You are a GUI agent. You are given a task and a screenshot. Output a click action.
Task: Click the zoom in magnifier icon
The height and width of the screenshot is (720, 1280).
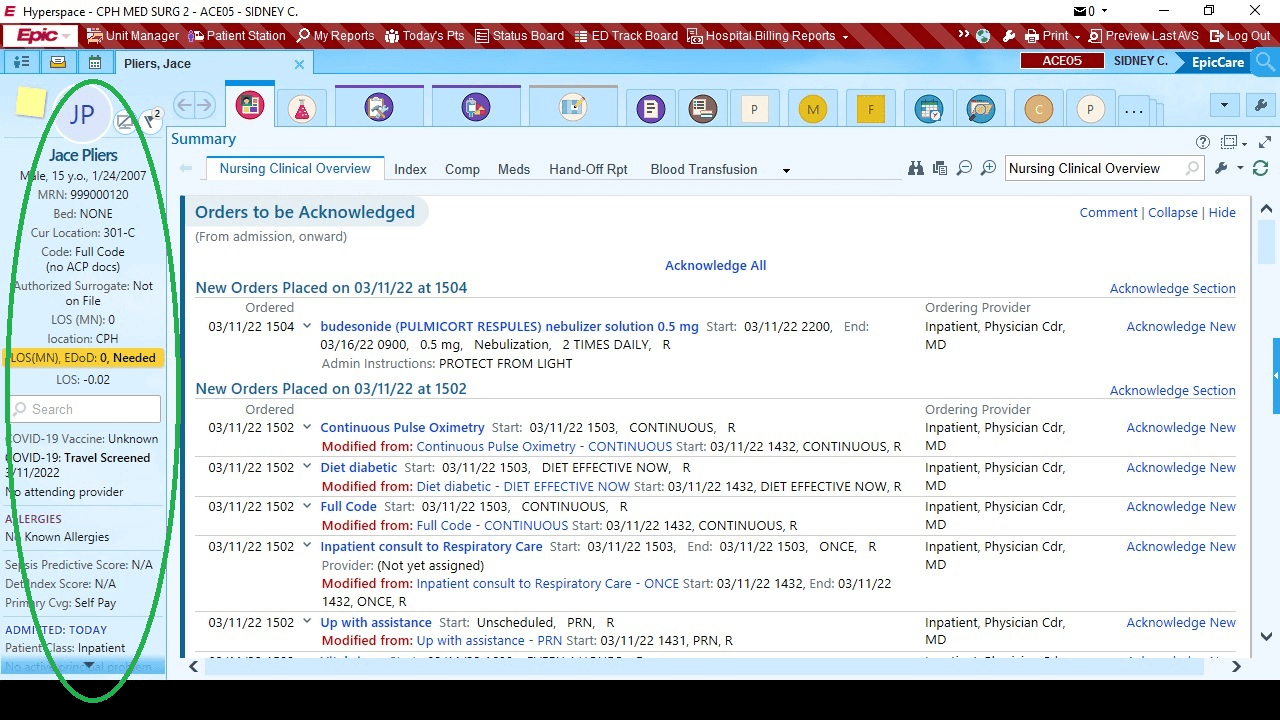[x=988, y=169]
